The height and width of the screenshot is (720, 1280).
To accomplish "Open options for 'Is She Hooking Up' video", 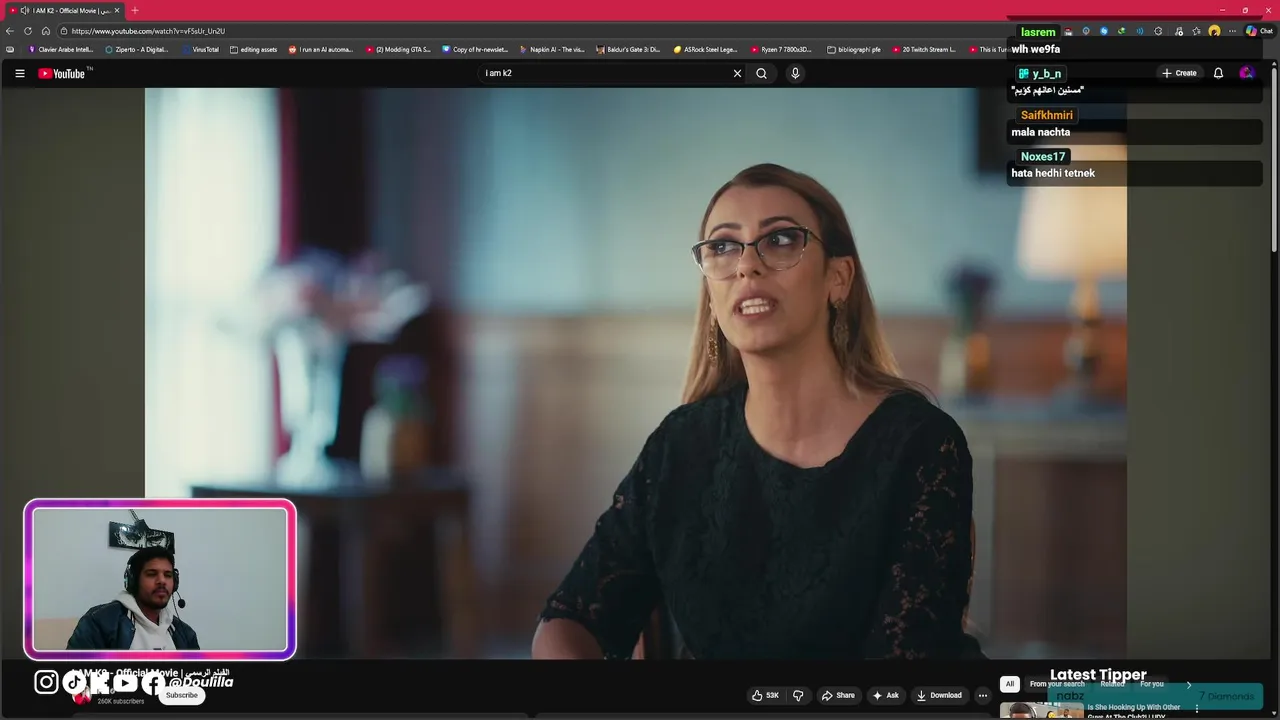I will point(1197,709).
